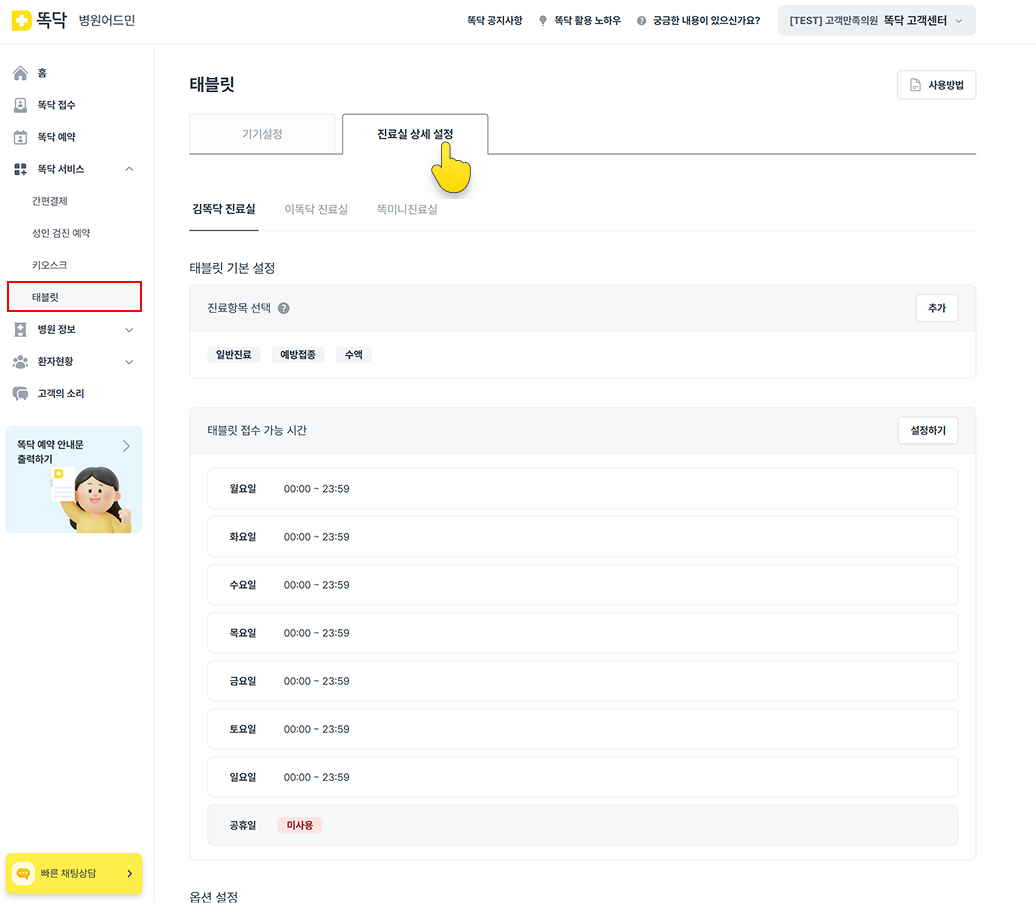Screen dimensions: 1036x903
Task: Open 궁금한 내용이 있으신가요? link
Action: 706,20
